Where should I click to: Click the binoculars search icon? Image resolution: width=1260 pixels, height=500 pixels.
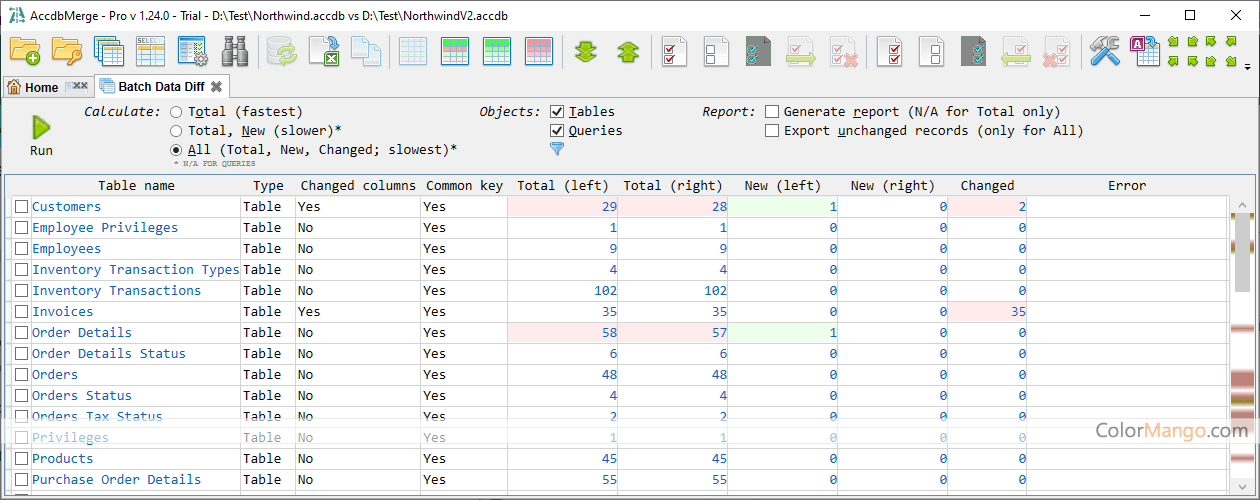point(235,51)
